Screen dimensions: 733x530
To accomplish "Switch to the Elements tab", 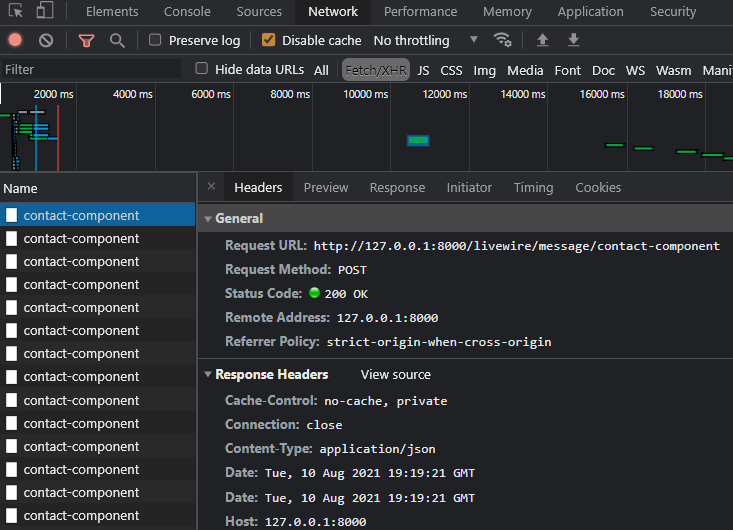I will point(112,12).
